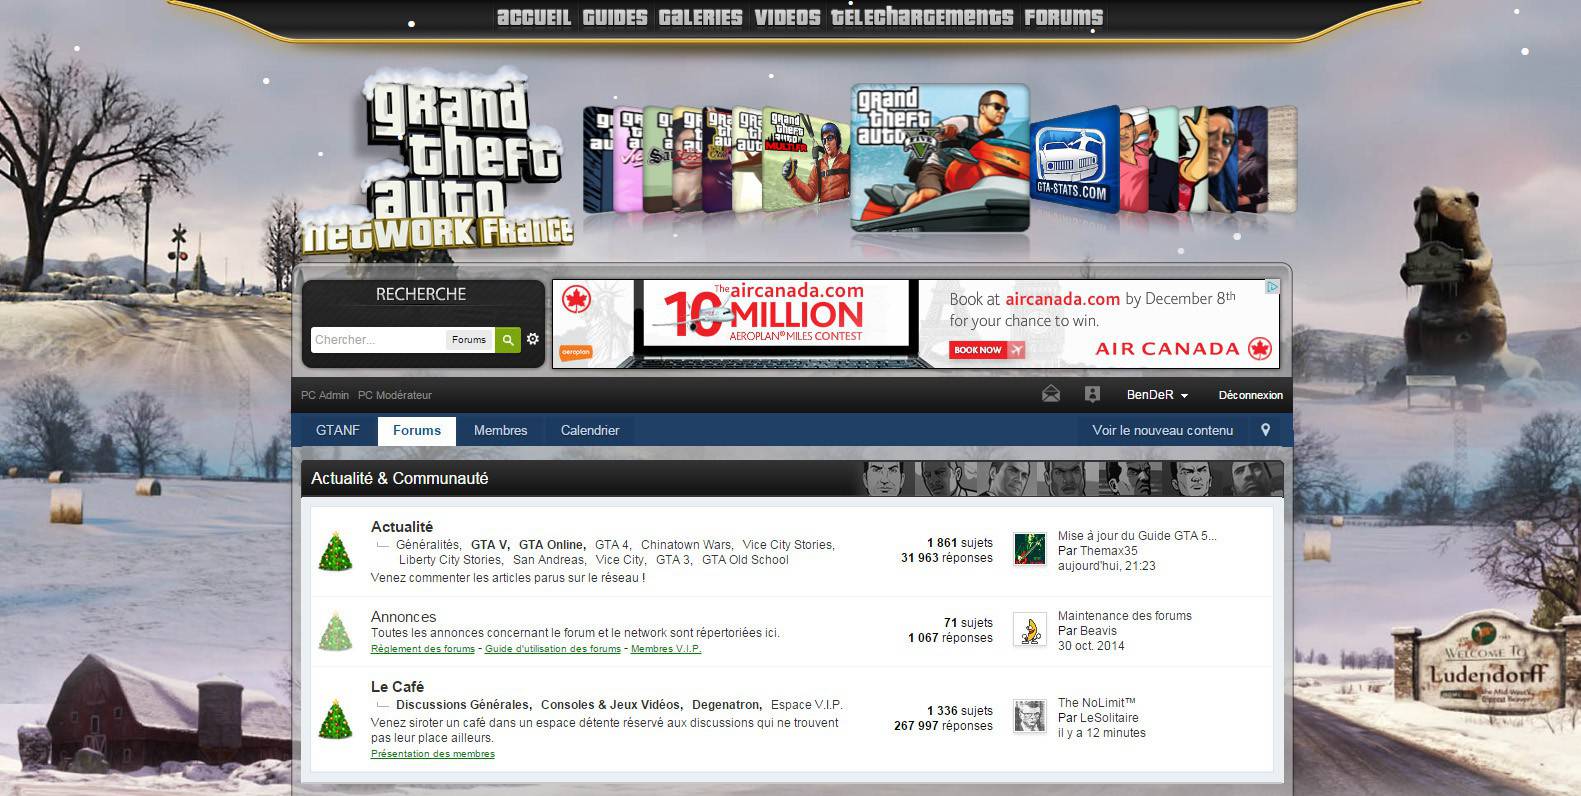Open the private messages envelope icon
Screen dimensions: 1581x796
[x=1050, y=394]
